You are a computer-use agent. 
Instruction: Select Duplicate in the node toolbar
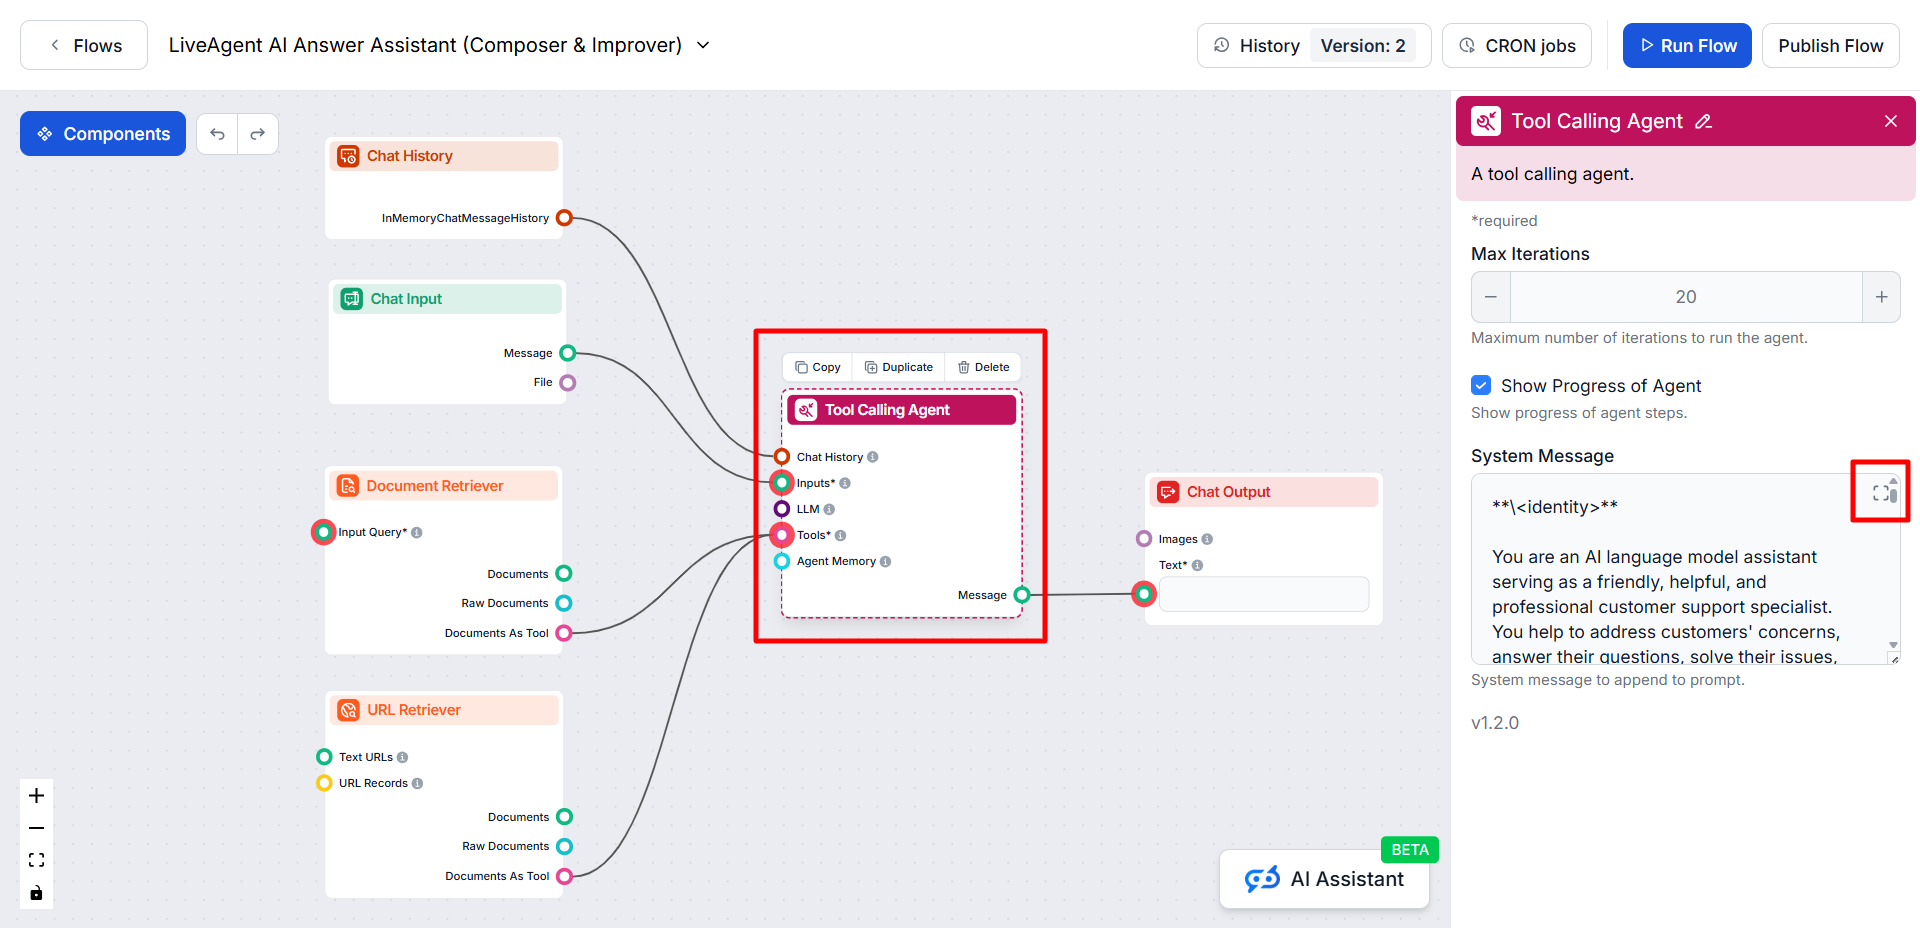(x=898, y=367)
